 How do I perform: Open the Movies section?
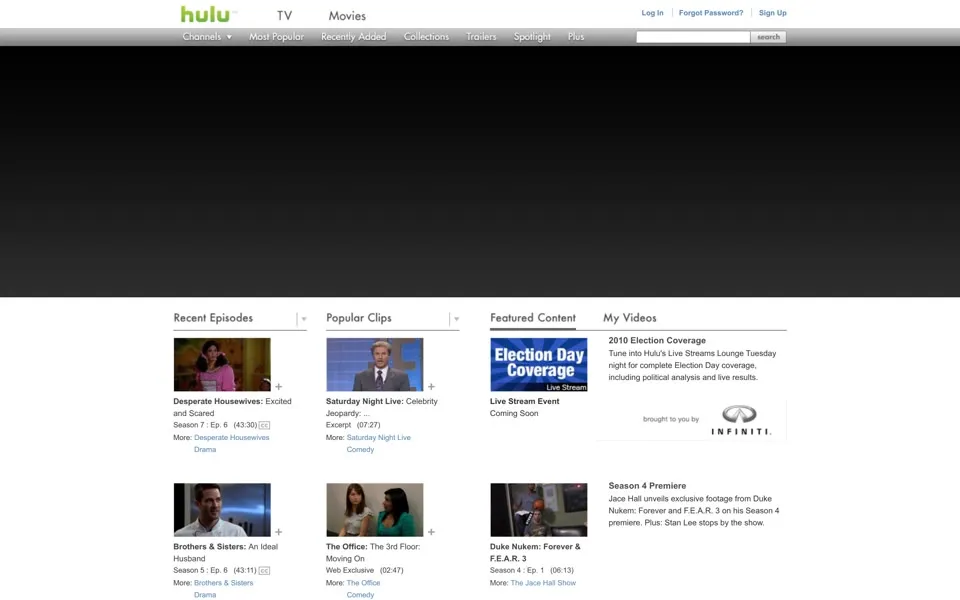point(347,16)
